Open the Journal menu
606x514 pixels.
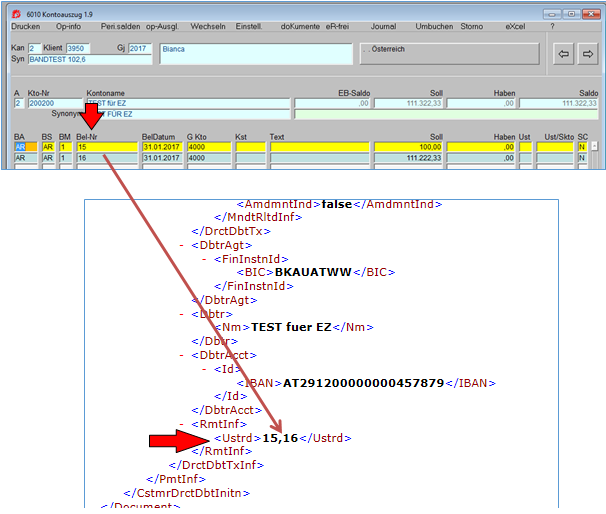pos(383,26)
